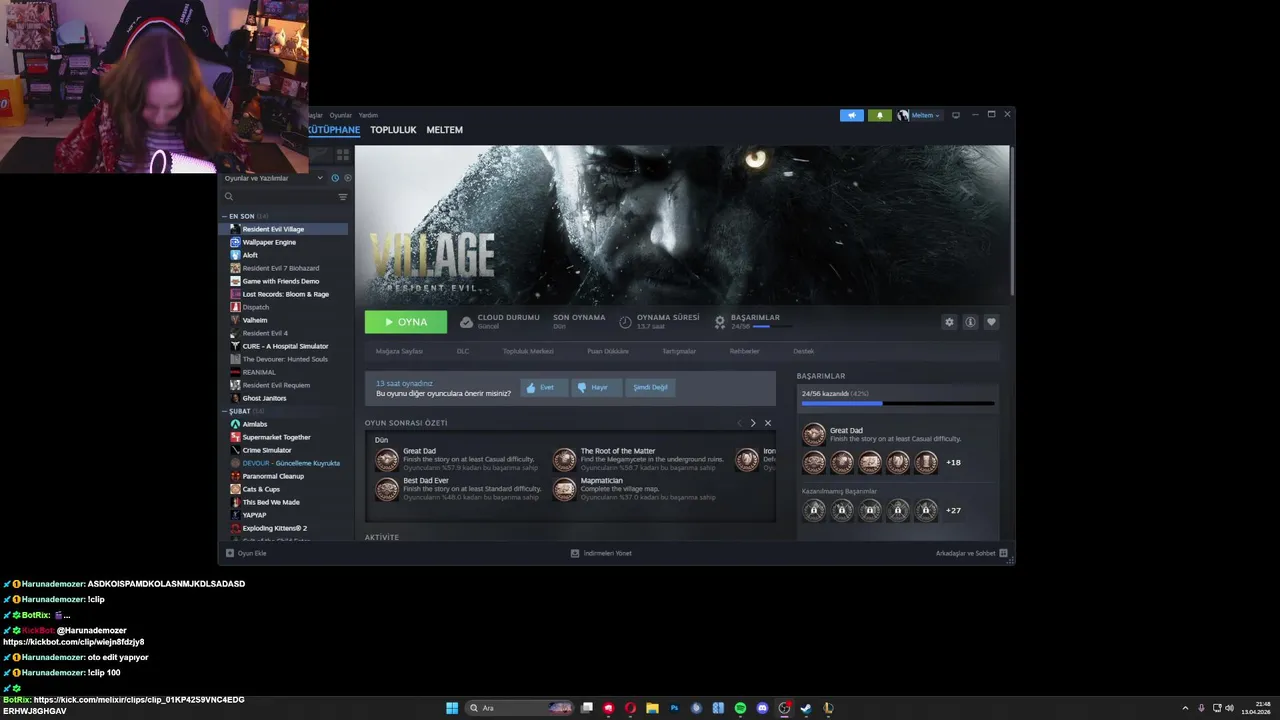Click the green OYNA play button
This screenshot has height=720, width=1280.
point(406,322)
